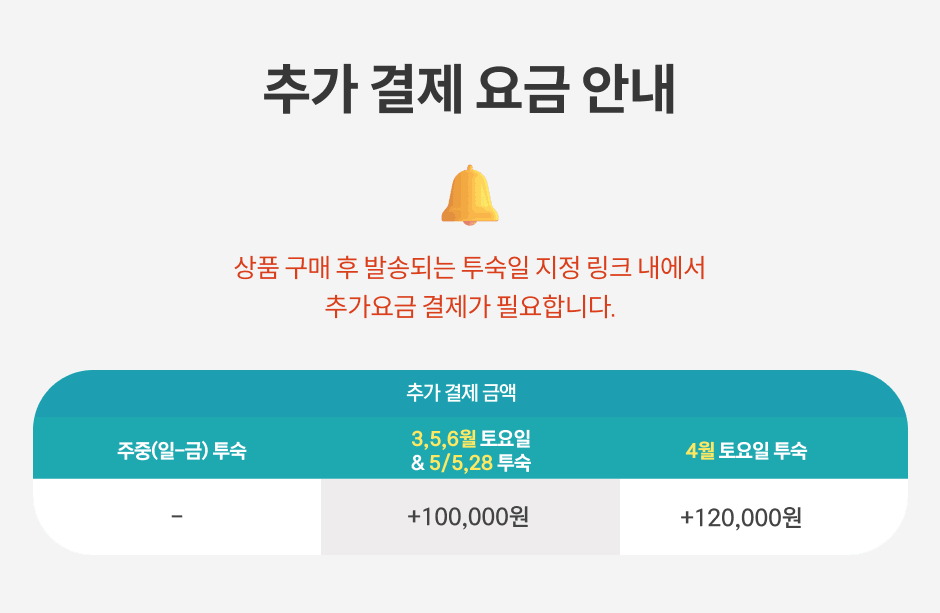Select the red line 상품 구매 후 발송되는

click(x=470, y=267)
